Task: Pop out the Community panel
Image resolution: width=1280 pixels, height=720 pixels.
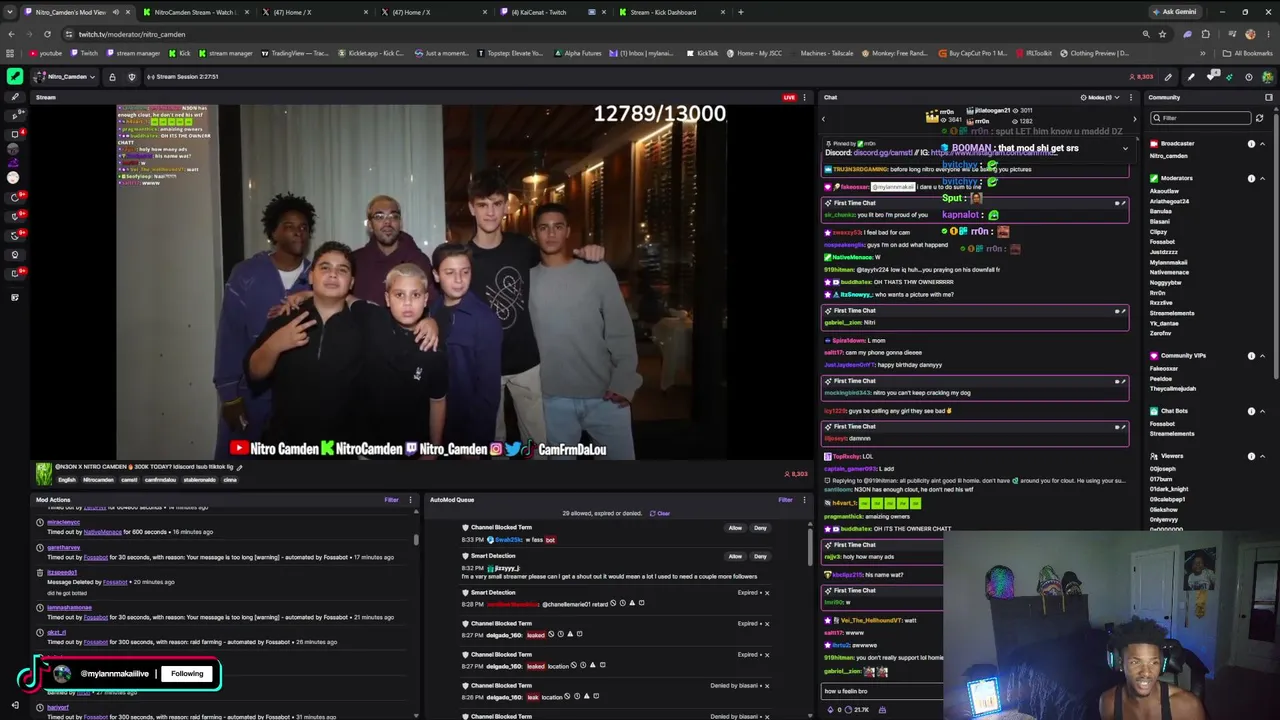Action: [x=1269, y=97]
